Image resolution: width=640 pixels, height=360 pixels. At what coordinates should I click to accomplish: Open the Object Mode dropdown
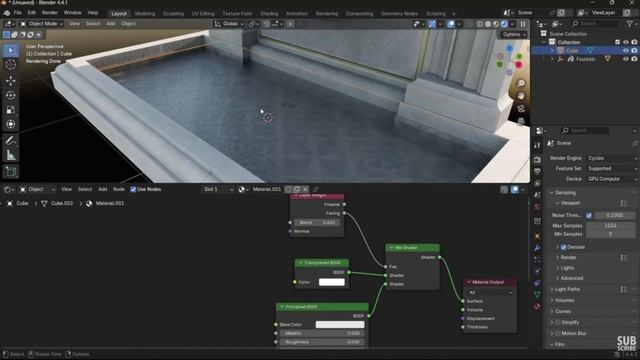41,24
